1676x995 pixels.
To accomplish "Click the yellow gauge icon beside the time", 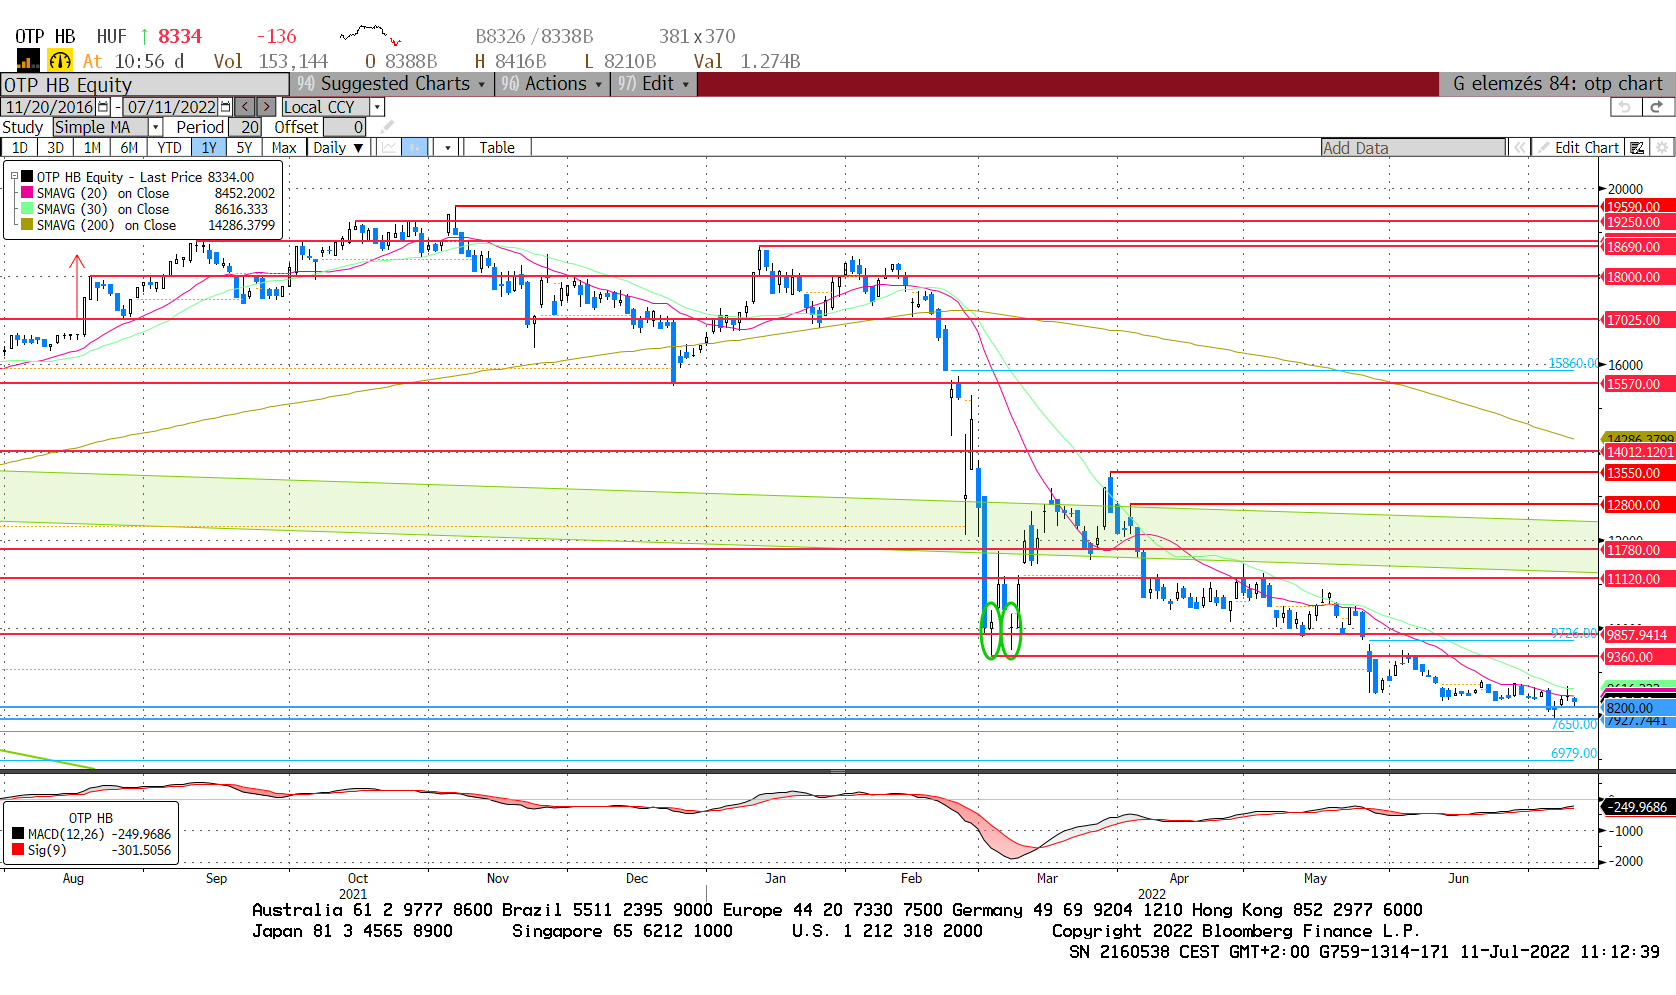I will click(x=61, y=60).
